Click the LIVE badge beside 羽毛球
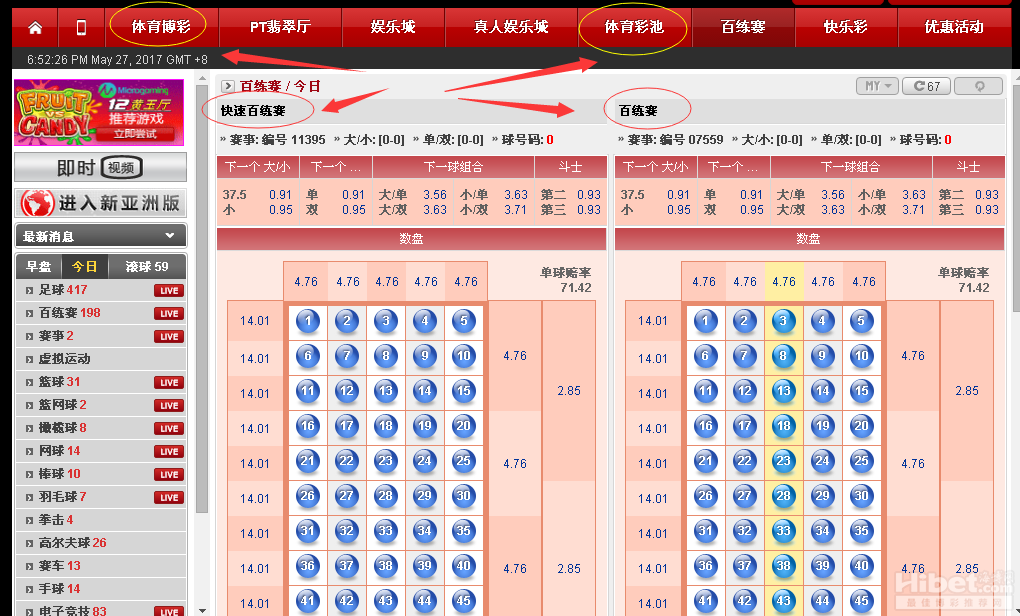Image resolution: width=1020 pixels, height=616 pixels. pos(169,498)
